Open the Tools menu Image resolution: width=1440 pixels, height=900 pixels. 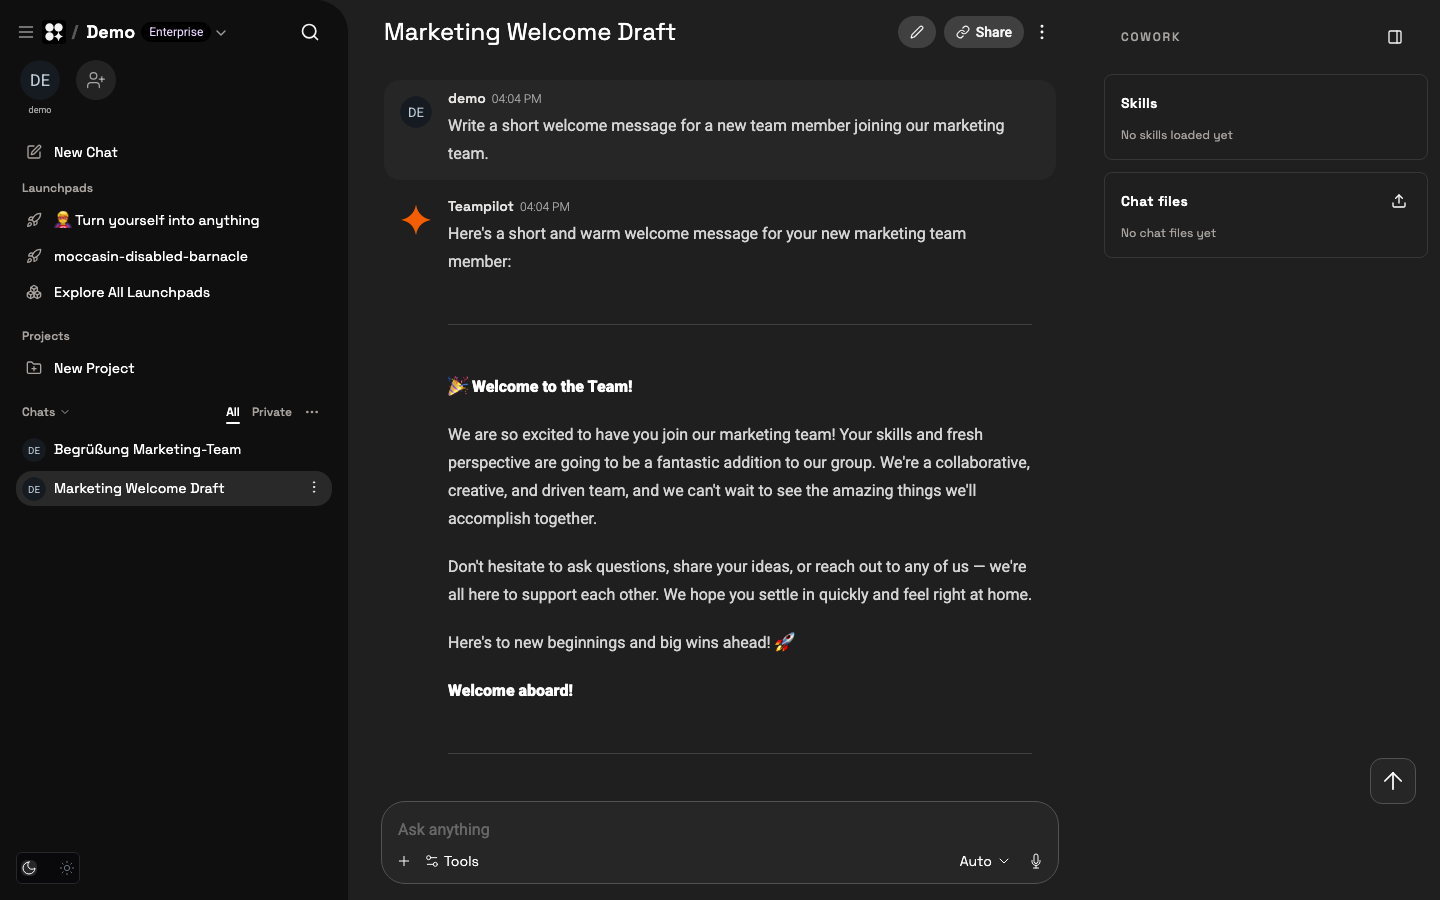click(452, 861)
